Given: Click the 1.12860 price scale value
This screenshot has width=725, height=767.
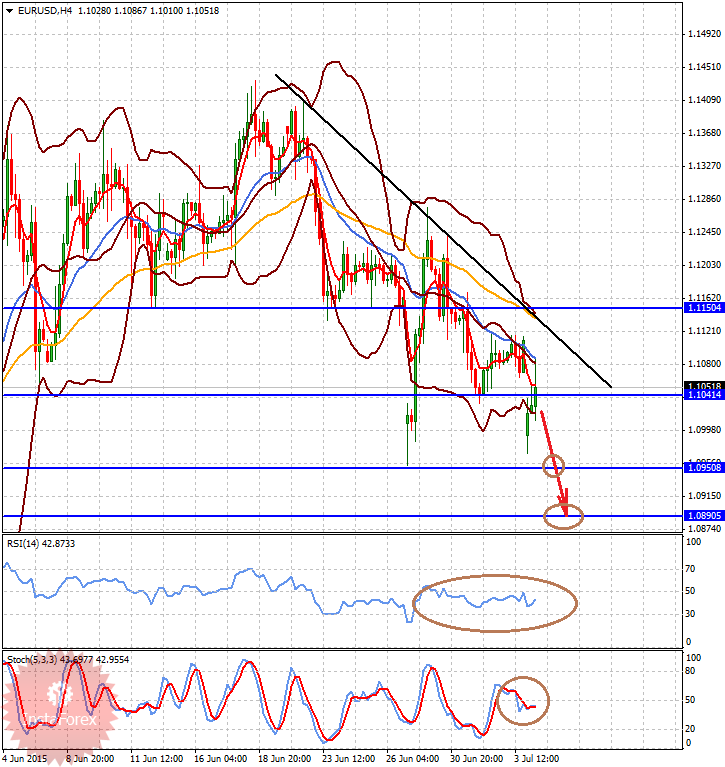Looking at the screenshot, I should click(704, 199).
